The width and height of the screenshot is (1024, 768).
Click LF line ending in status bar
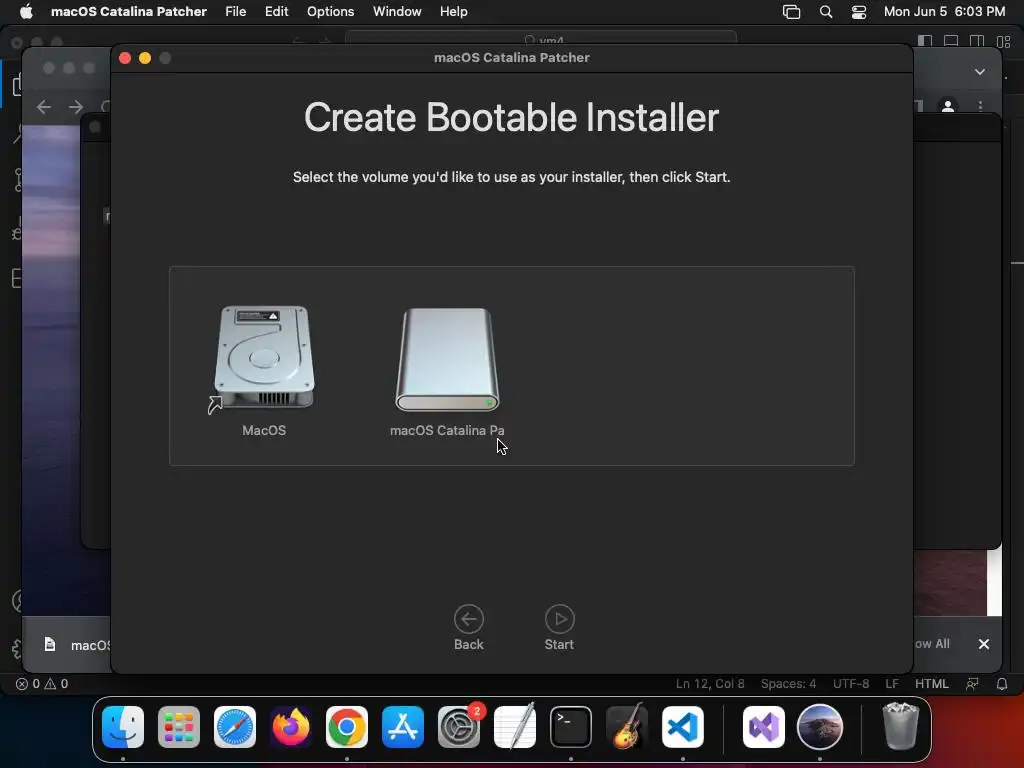tap(892, 684)
